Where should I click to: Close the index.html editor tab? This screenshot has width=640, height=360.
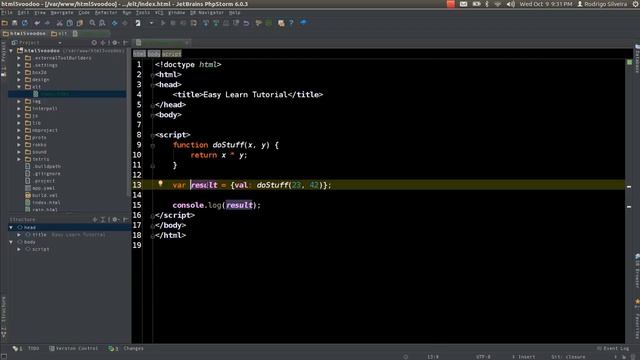tap(187, 42)
